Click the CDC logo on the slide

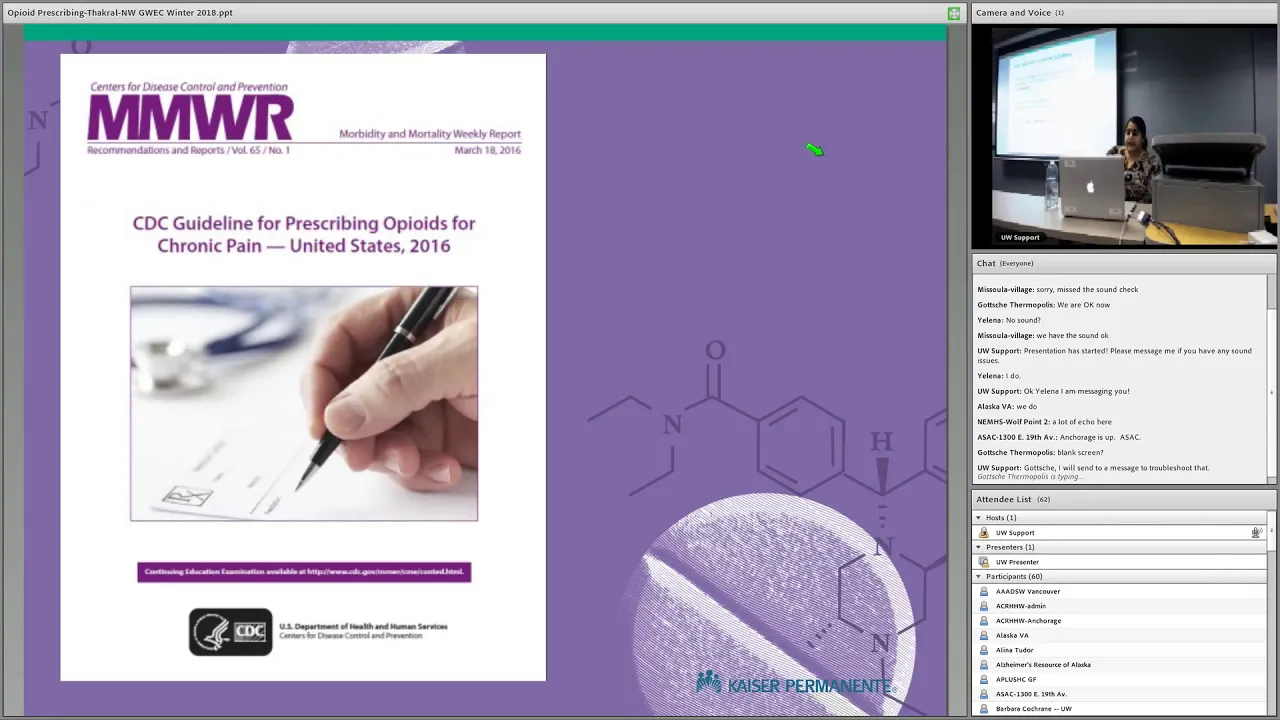pyautogui.click(x=231, y=632)
